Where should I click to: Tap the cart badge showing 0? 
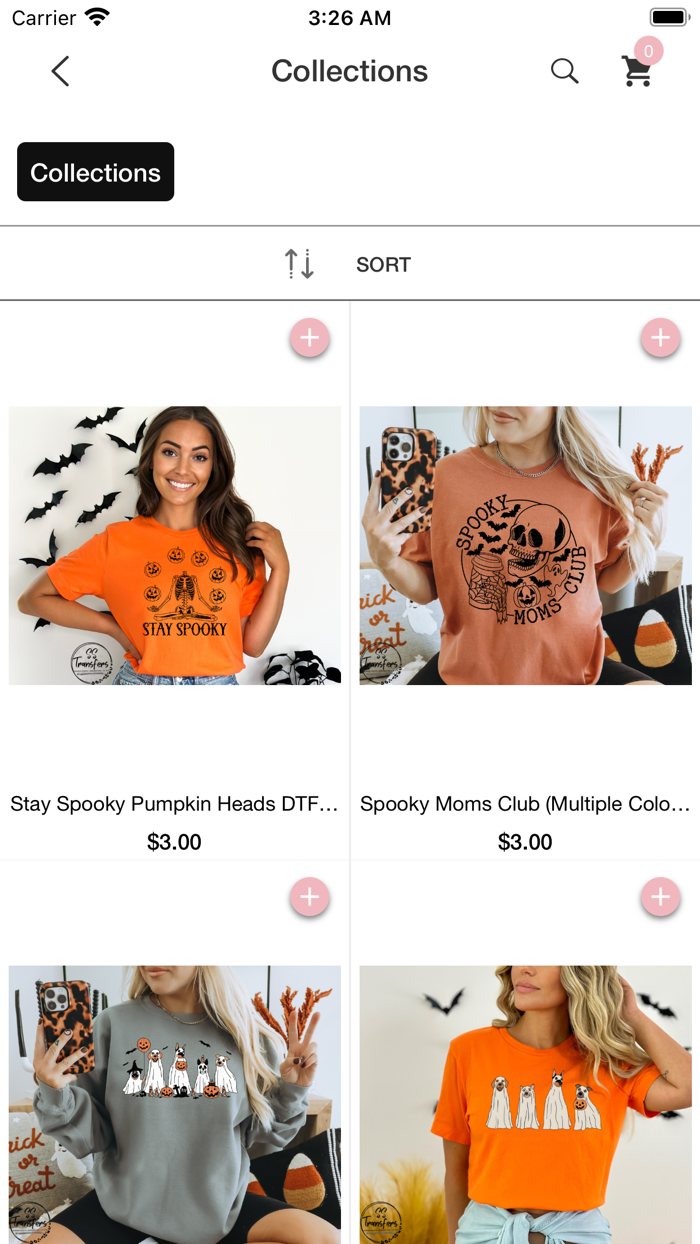click(648, 51)
